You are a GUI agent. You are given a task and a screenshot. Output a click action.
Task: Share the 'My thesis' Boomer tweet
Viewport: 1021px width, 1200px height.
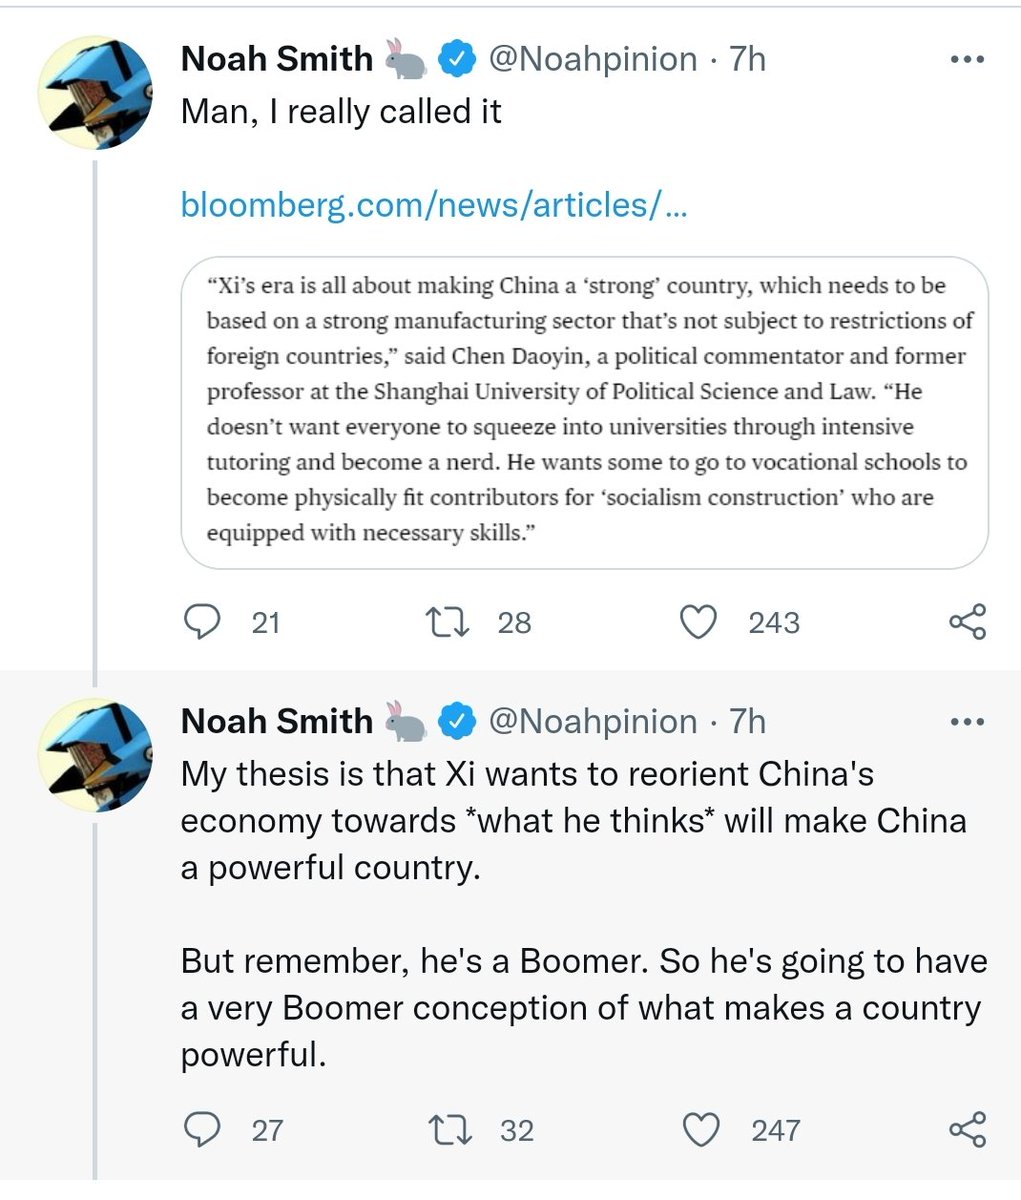[967, 1130]
